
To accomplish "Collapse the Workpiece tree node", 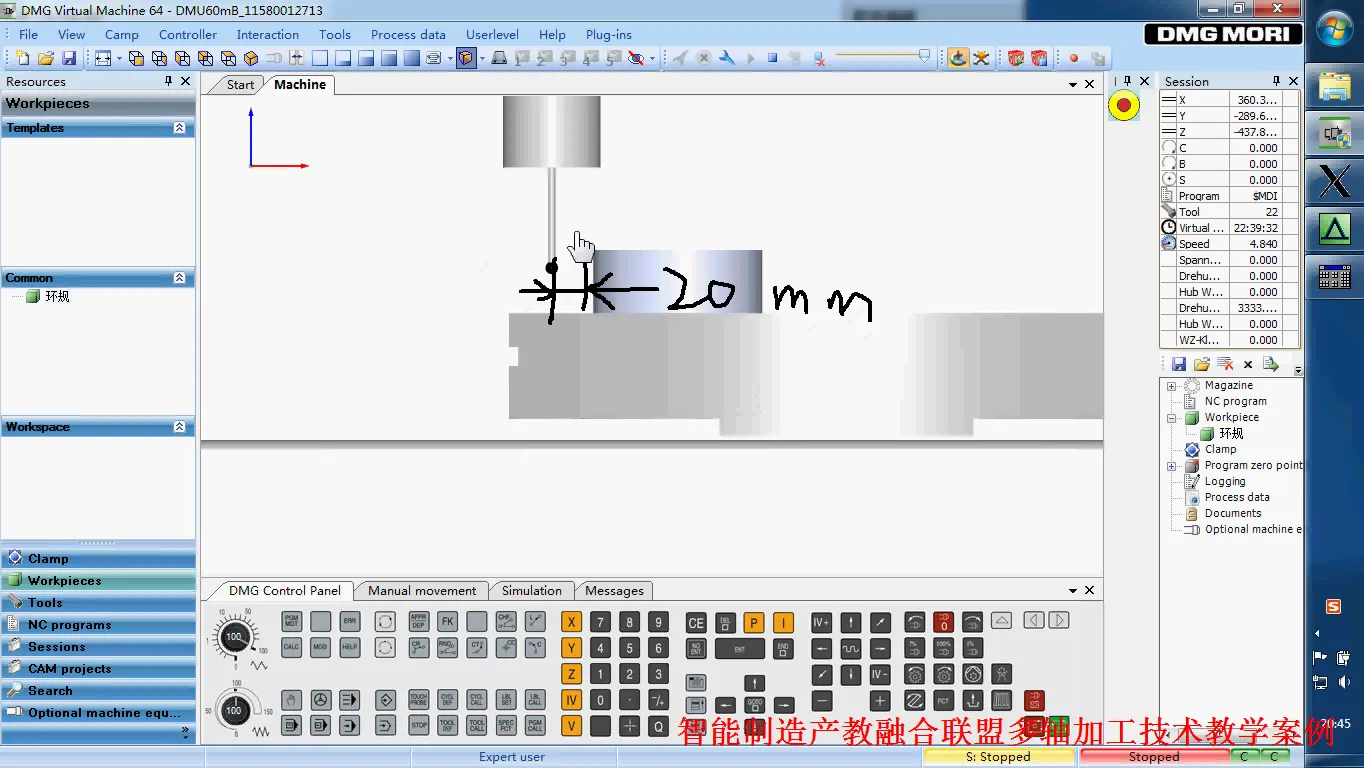I will [x=1171, y=418].
